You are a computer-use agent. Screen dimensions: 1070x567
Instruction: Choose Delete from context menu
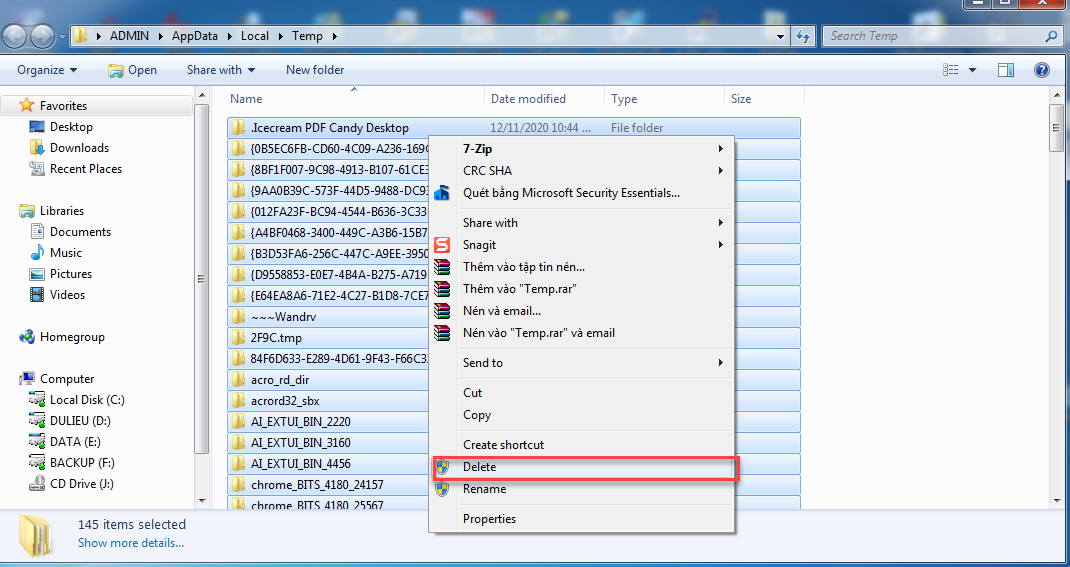tap(581, 467)
